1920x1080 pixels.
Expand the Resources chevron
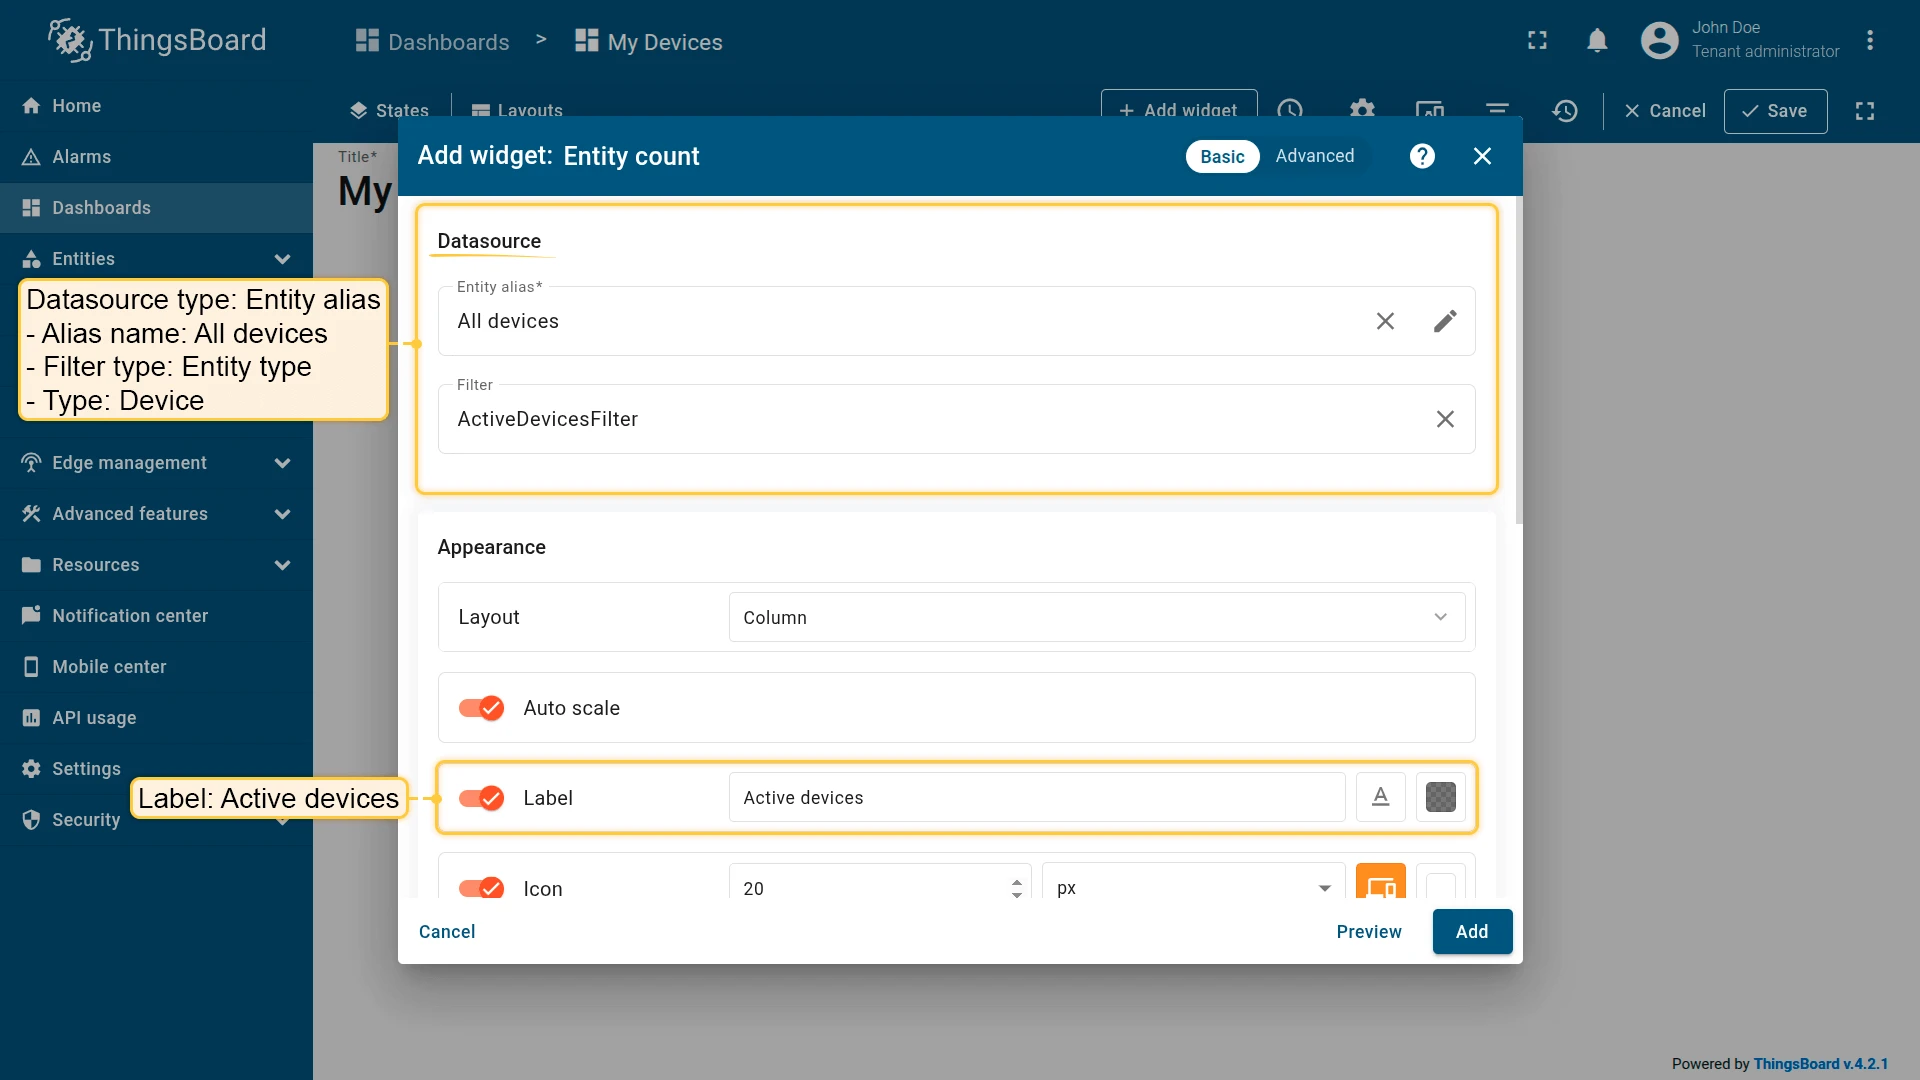tap(283, 565)
